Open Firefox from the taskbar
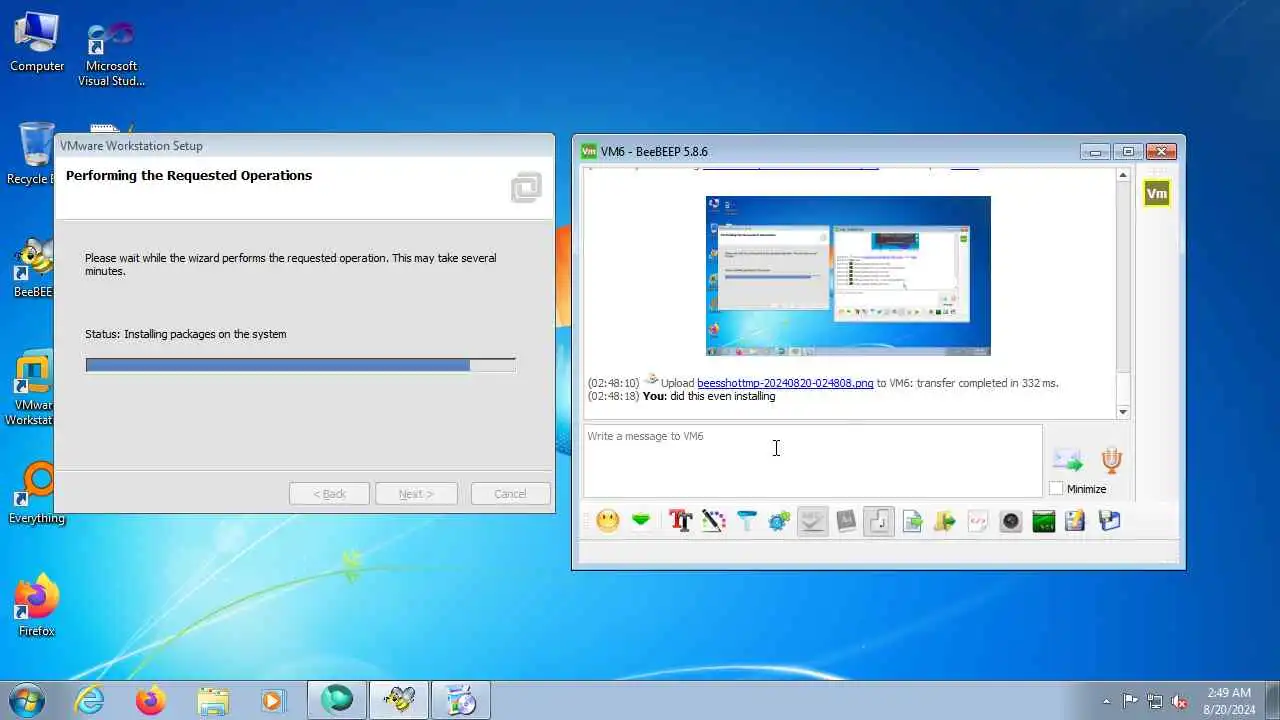1280x720 pixels. pyautogui.click(x=151, y=700)
